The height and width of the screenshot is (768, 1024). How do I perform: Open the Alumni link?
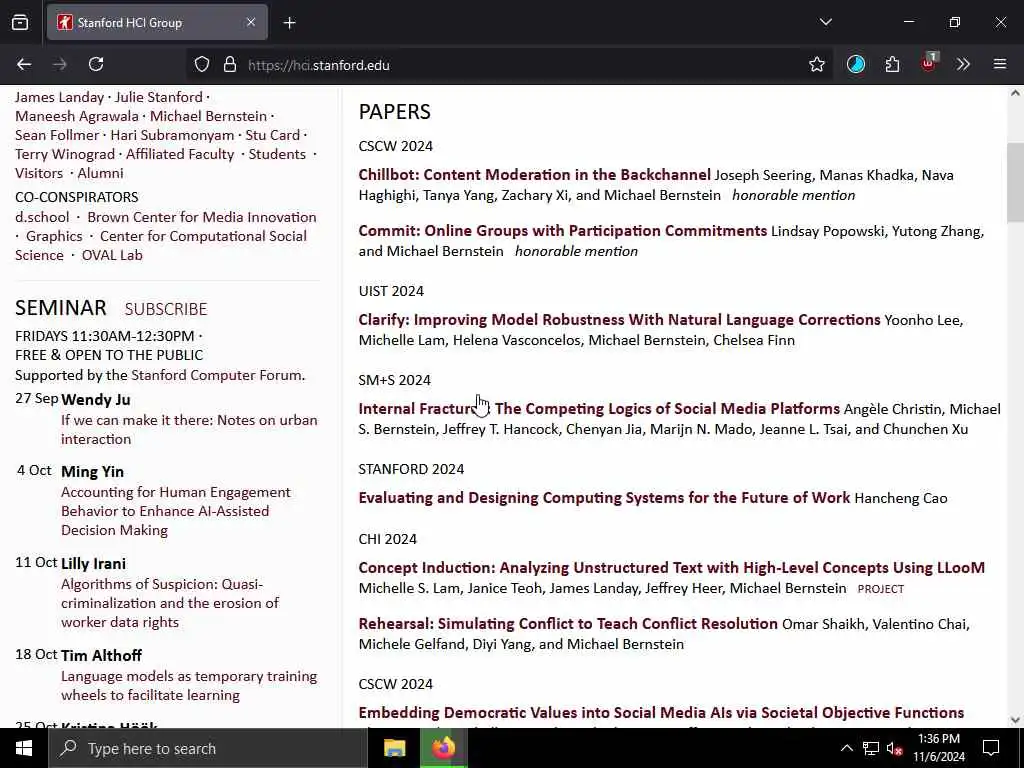coord(101,173)
